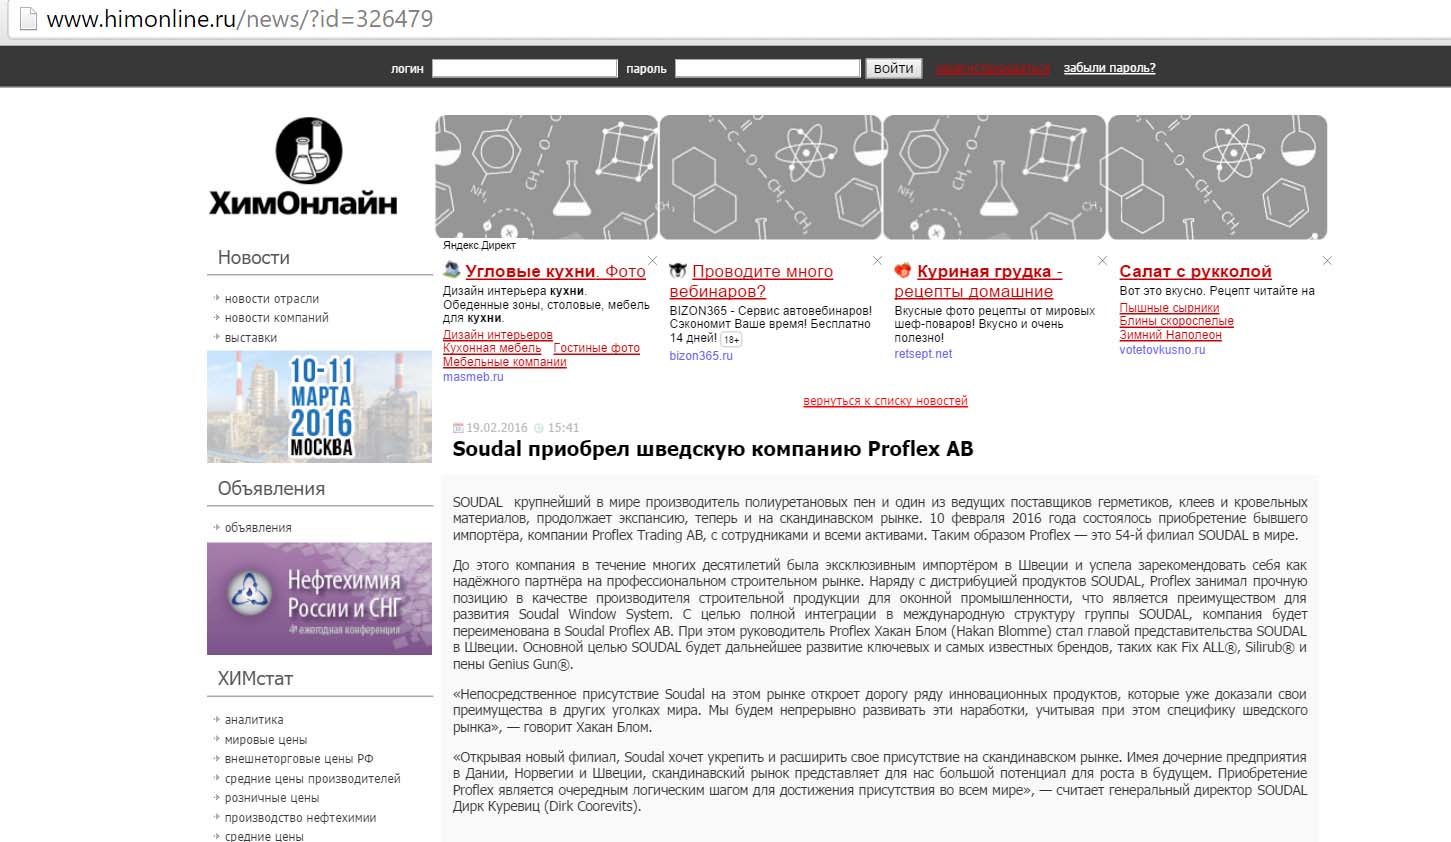Click the Яндекс.Директ label
The width and height of the screenshot is (1451, 842).
click(x=479, y=245)
